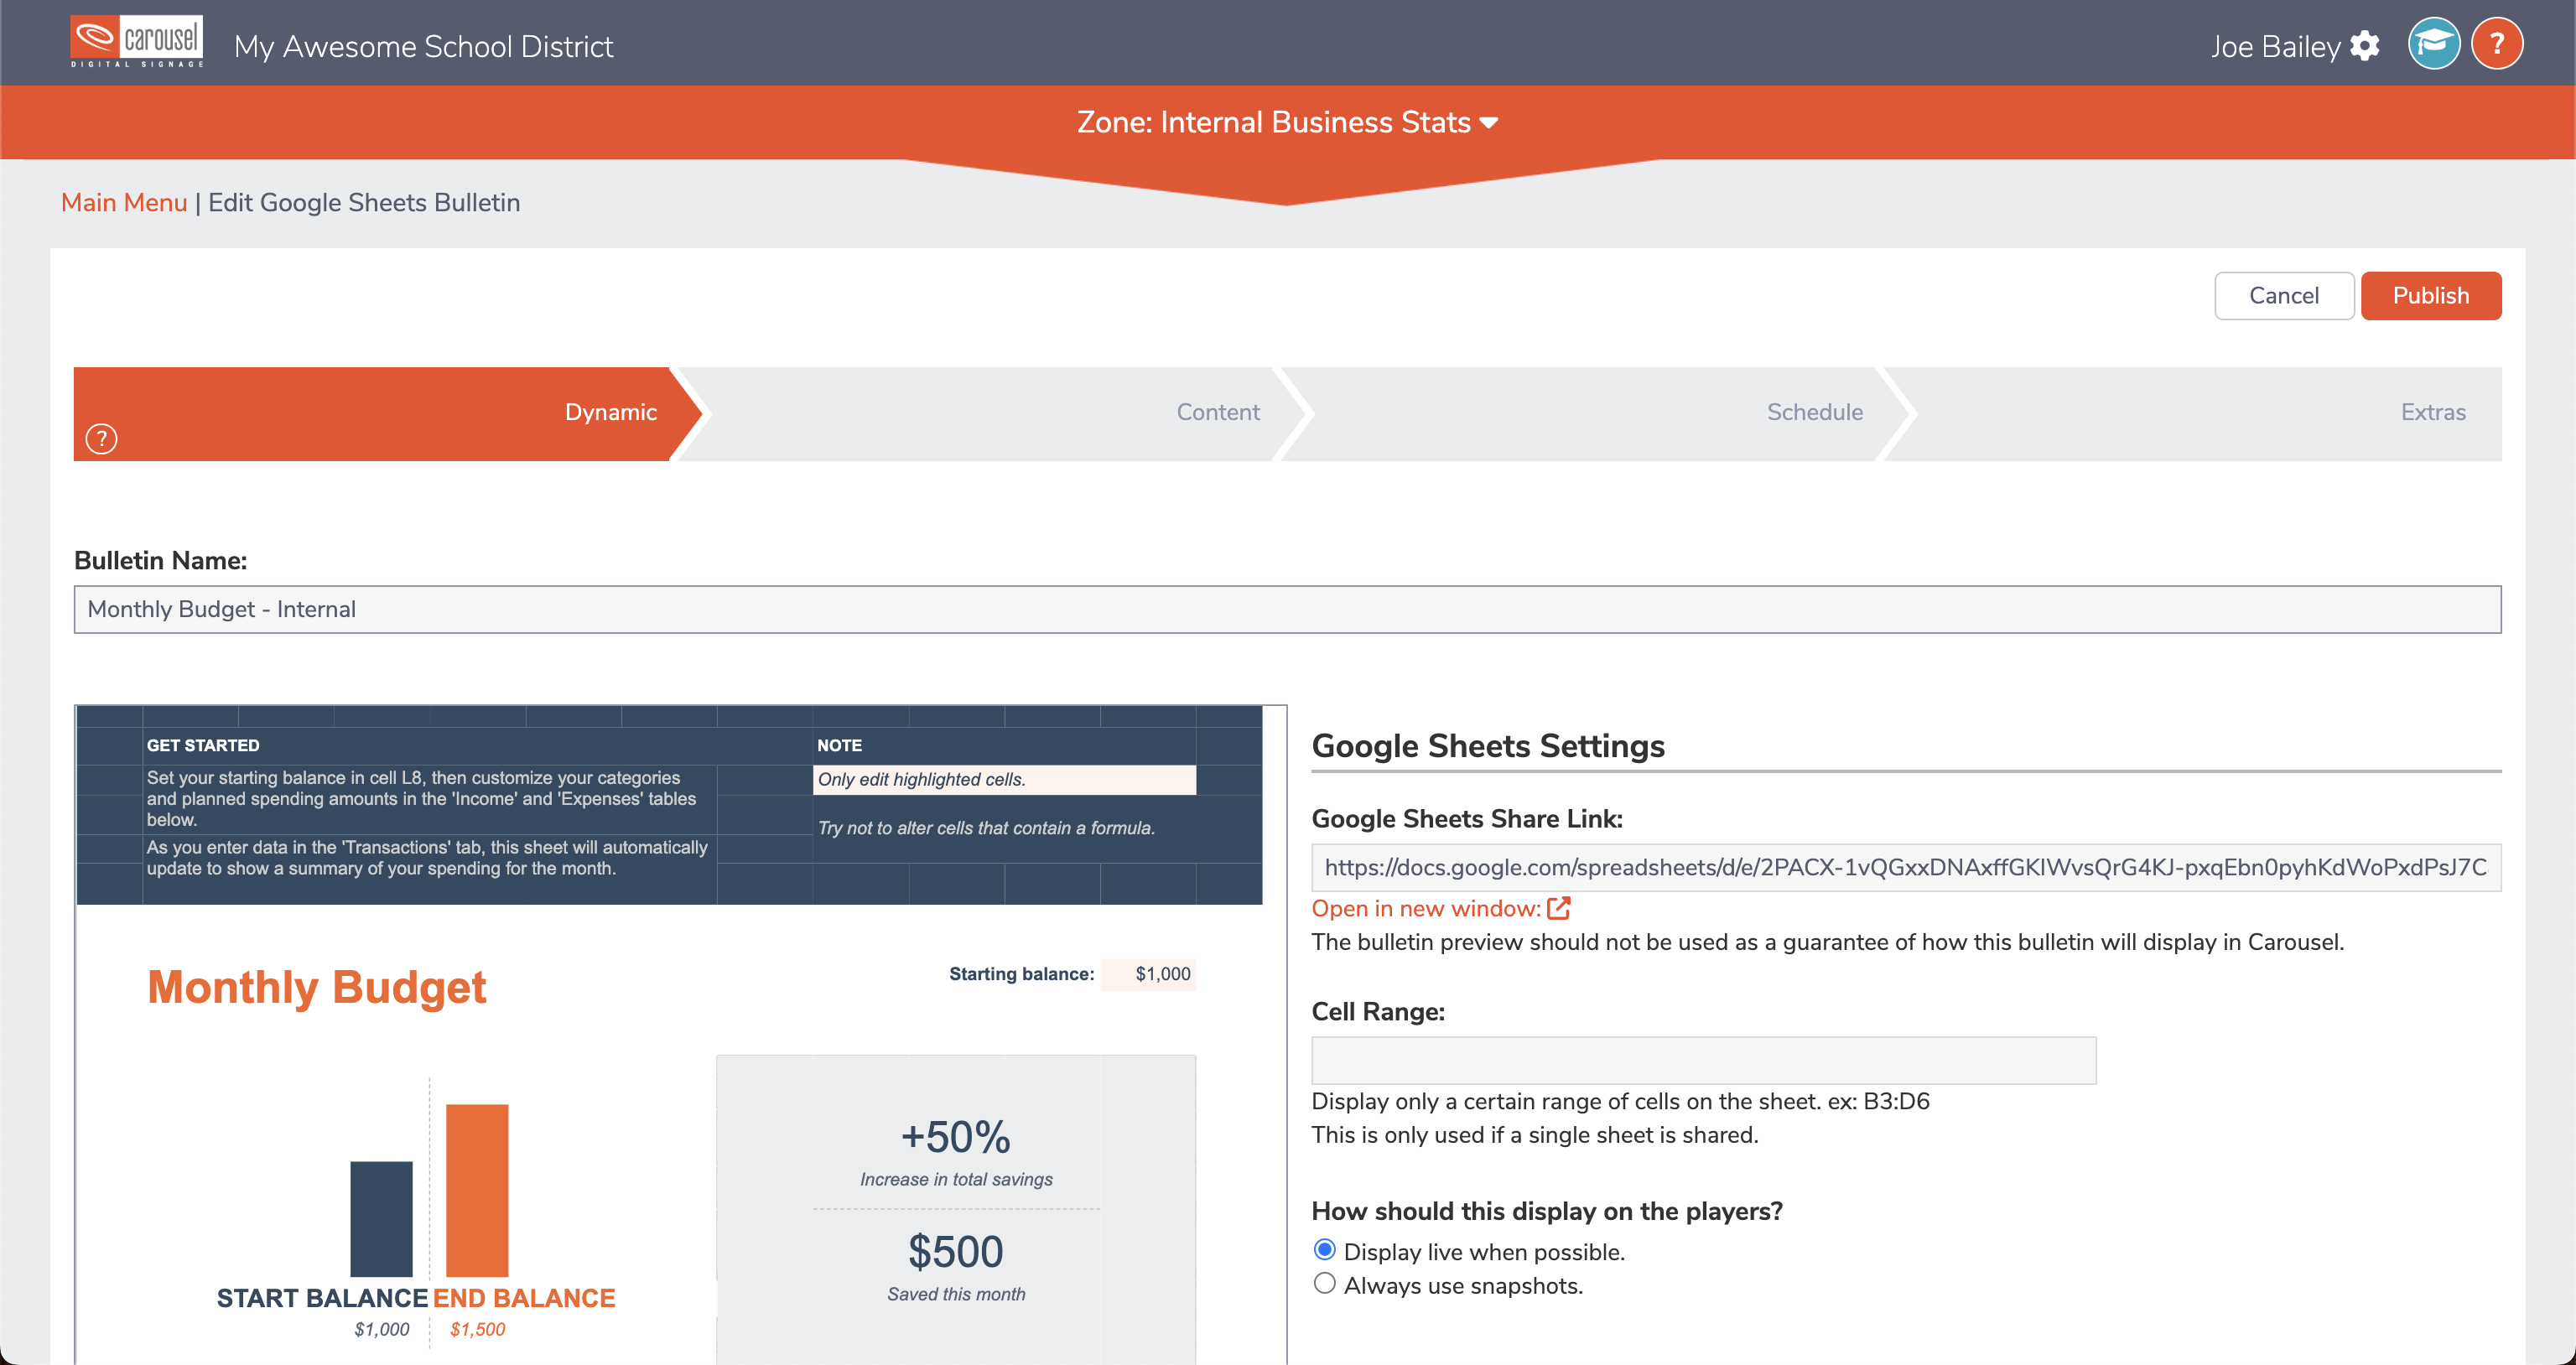2576x1365 pixels.
Task: Click the Monthly Budget sheet preview
Action: point(680,1035)
